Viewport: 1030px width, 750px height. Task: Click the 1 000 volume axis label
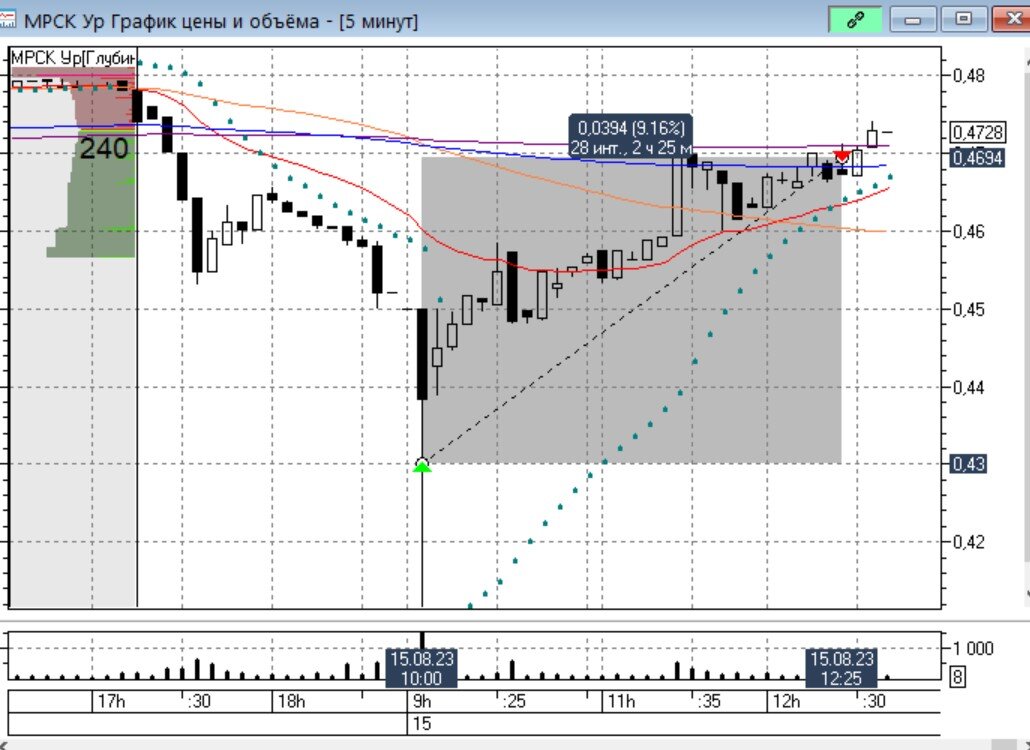click(x=973, y=648)
